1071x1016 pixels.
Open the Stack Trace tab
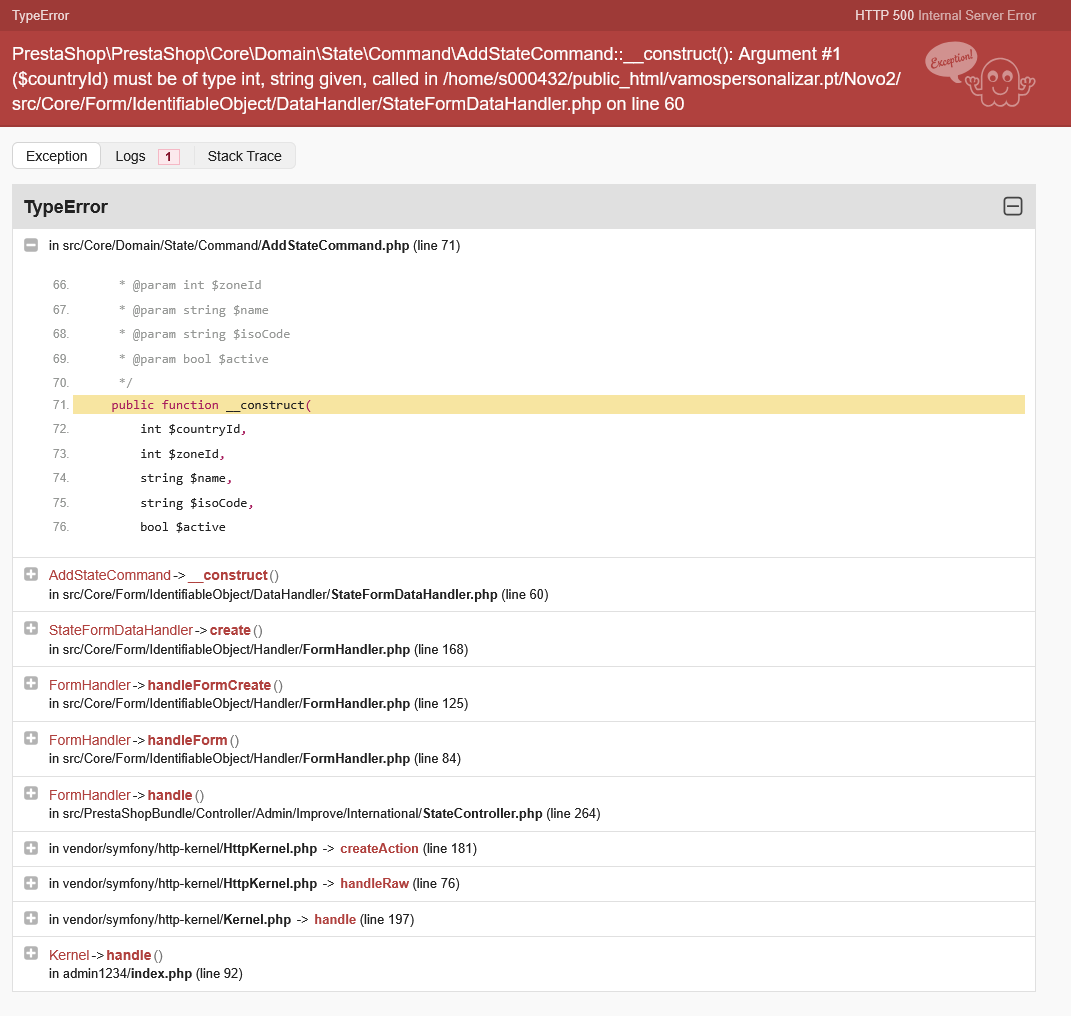pos(245,156)
